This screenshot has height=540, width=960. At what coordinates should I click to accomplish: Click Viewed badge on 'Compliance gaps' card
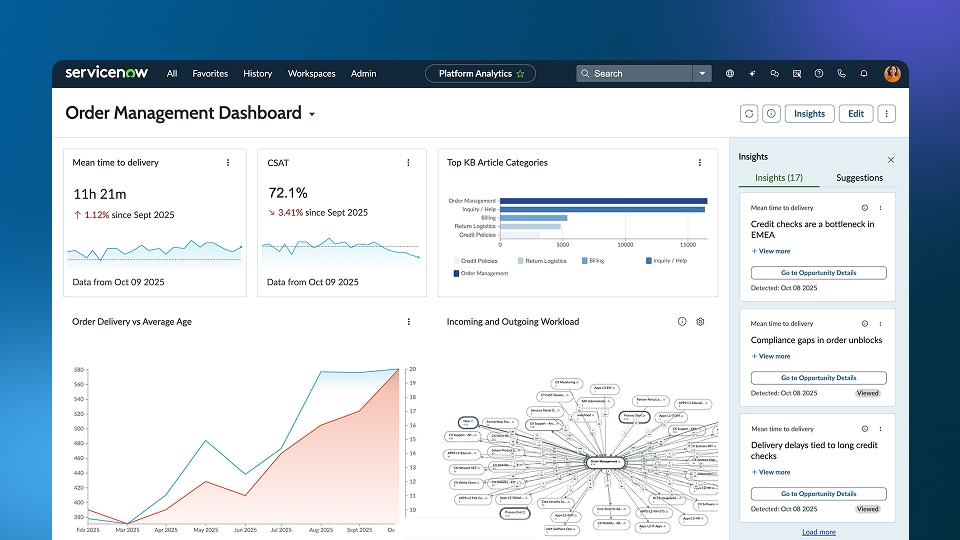[868, 393]
